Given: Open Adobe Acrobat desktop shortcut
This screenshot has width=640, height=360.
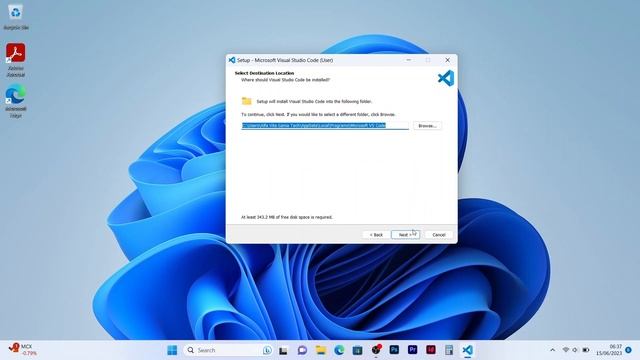Looking at the screenshot, I should 16,60.
